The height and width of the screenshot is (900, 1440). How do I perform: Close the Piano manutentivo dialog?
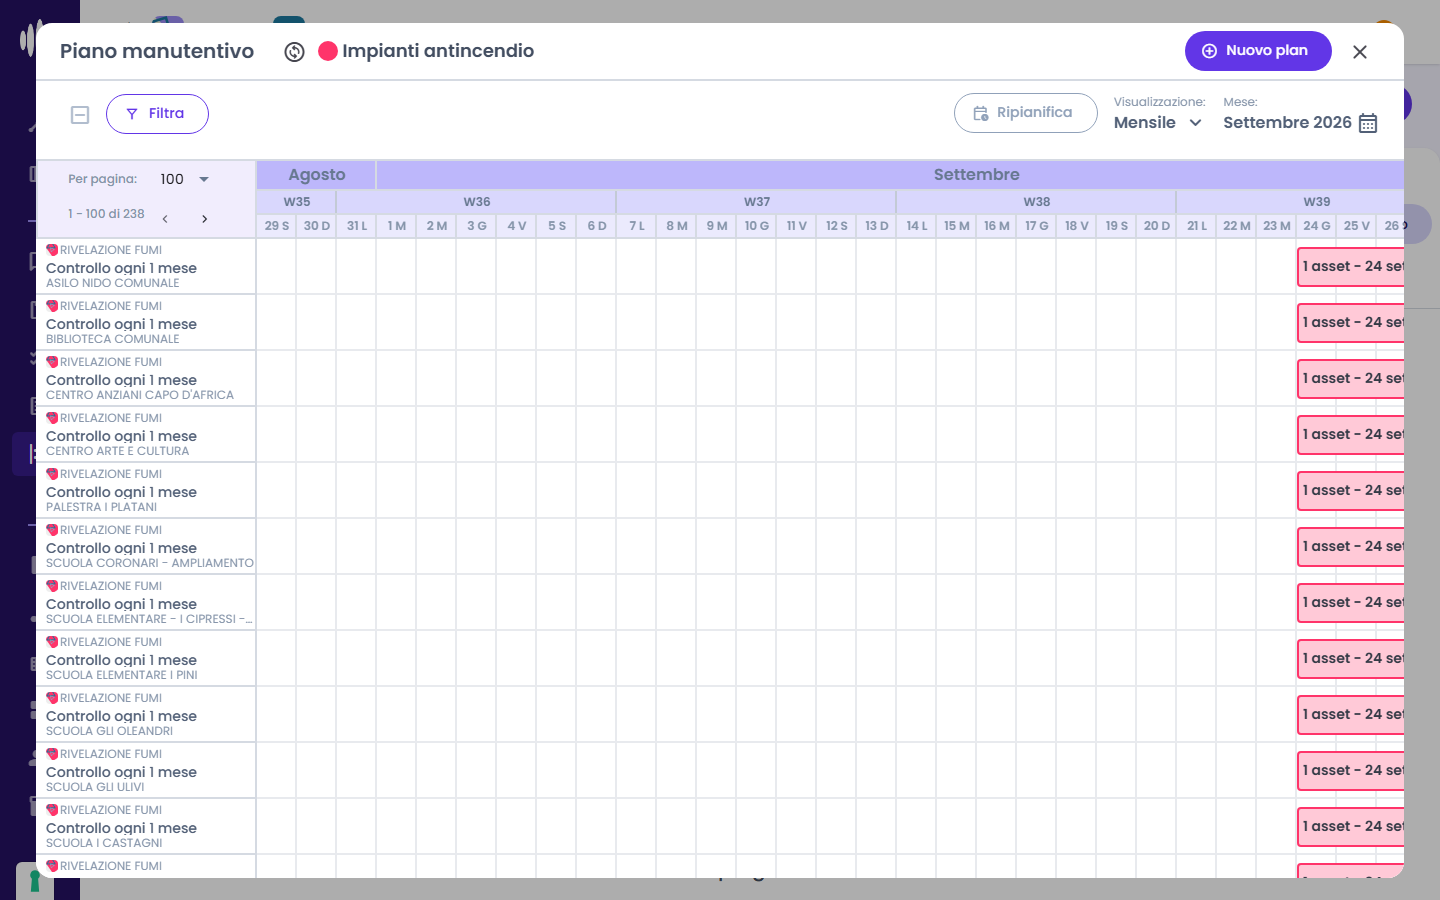pos(1360,52)
